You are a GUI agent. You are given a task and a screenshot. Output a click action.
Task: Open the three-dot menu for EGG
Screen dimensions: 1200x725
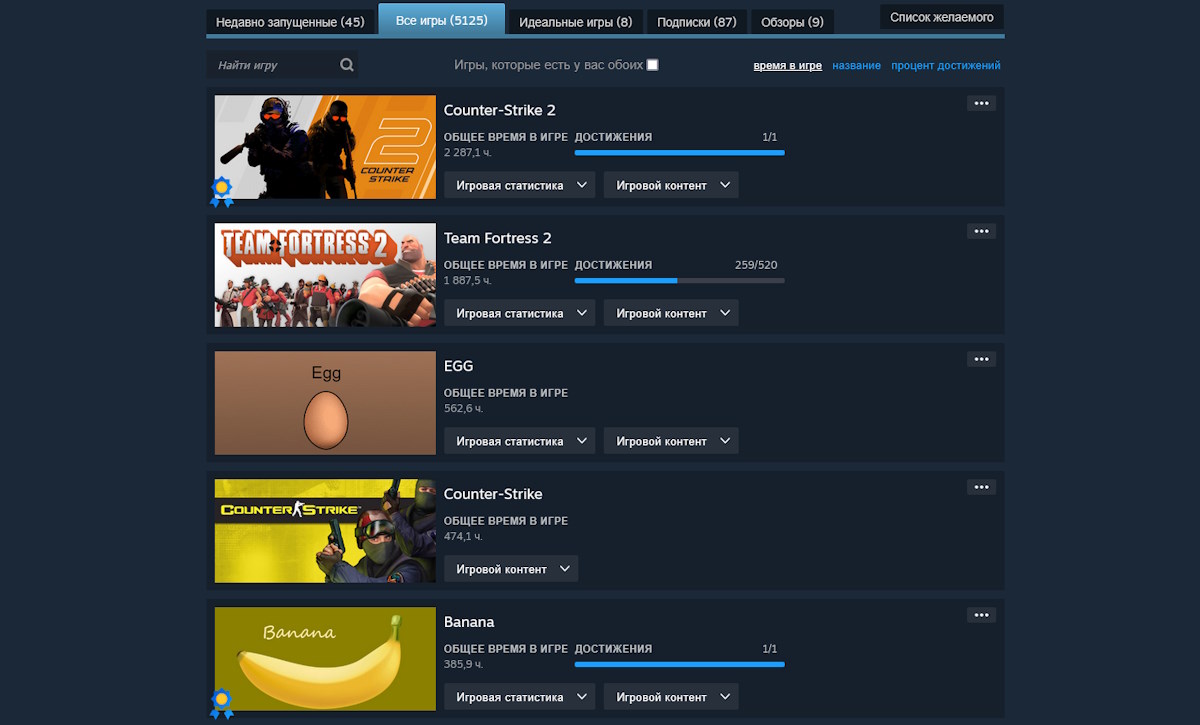click(x=981, y=359)
